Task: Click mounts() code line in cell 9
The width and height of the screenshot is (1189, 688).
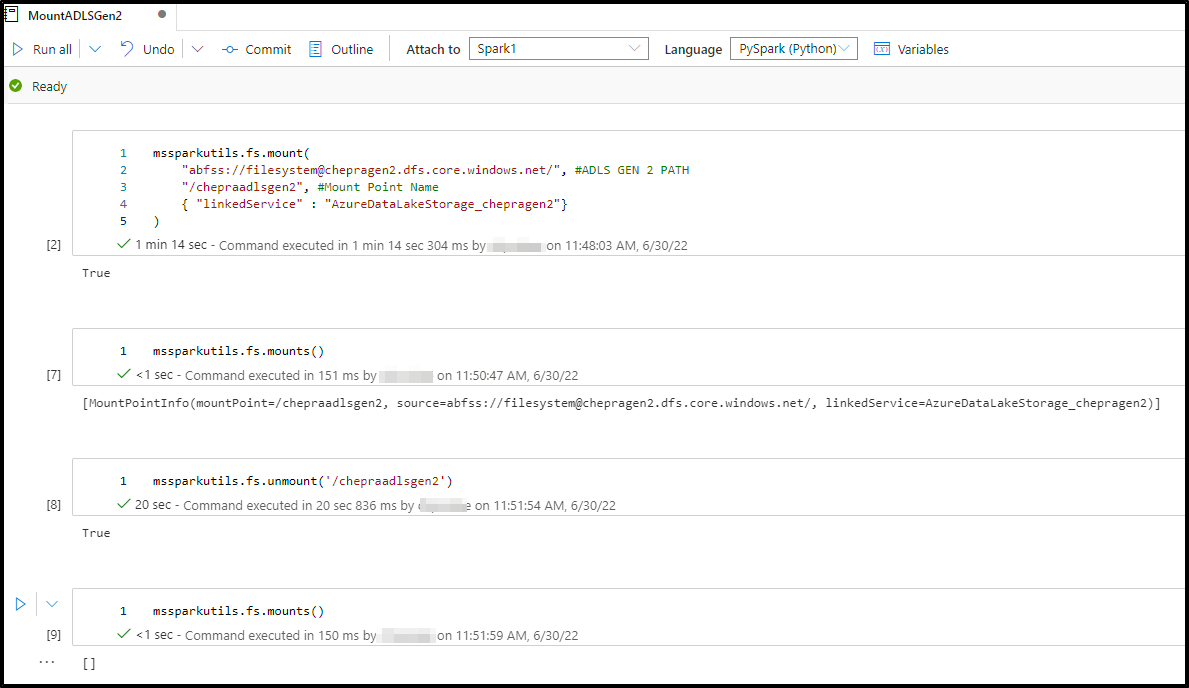Action: click(x=238, y=611)
